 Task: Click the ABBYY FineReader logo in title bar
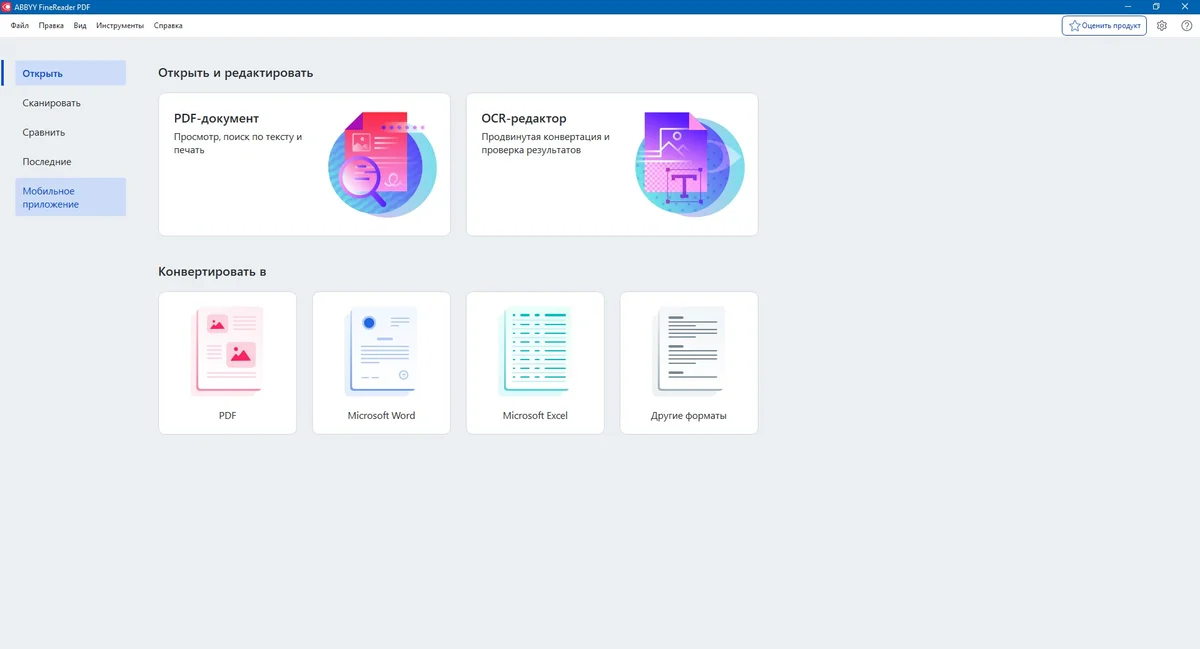click(7, 7)
